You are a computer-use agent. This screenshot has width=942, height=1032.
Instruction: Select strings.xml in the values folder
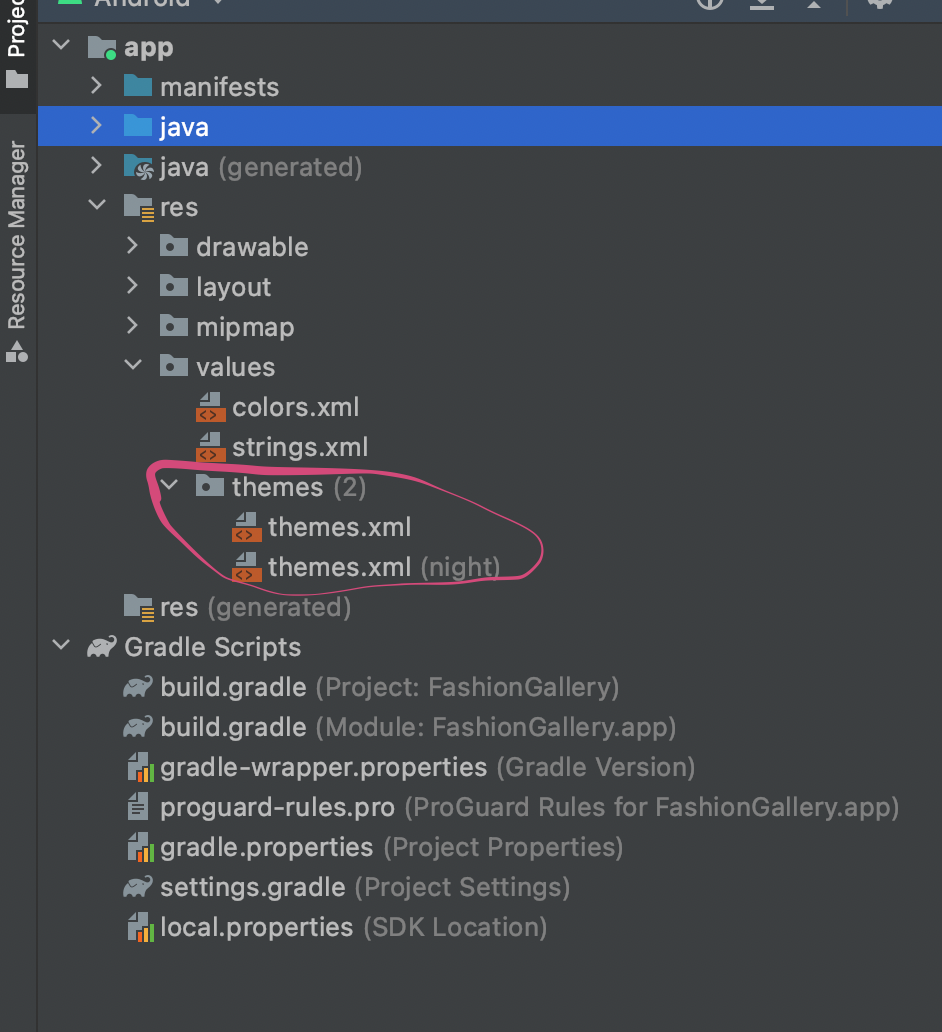click(299, 447)
